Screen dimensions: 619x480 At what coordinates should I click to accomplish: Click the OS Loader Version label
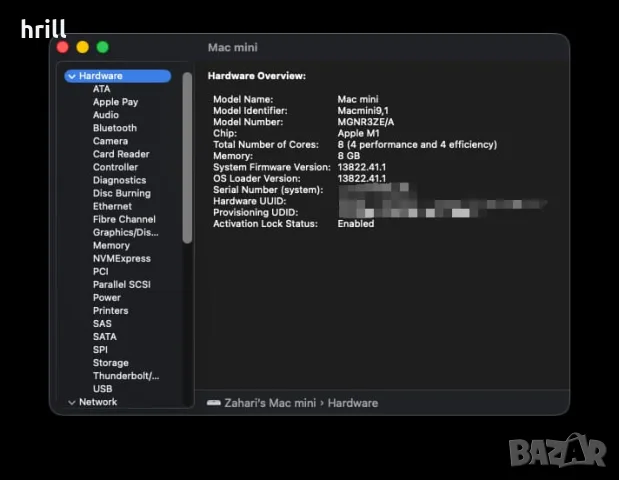click(x=257, y=179)
